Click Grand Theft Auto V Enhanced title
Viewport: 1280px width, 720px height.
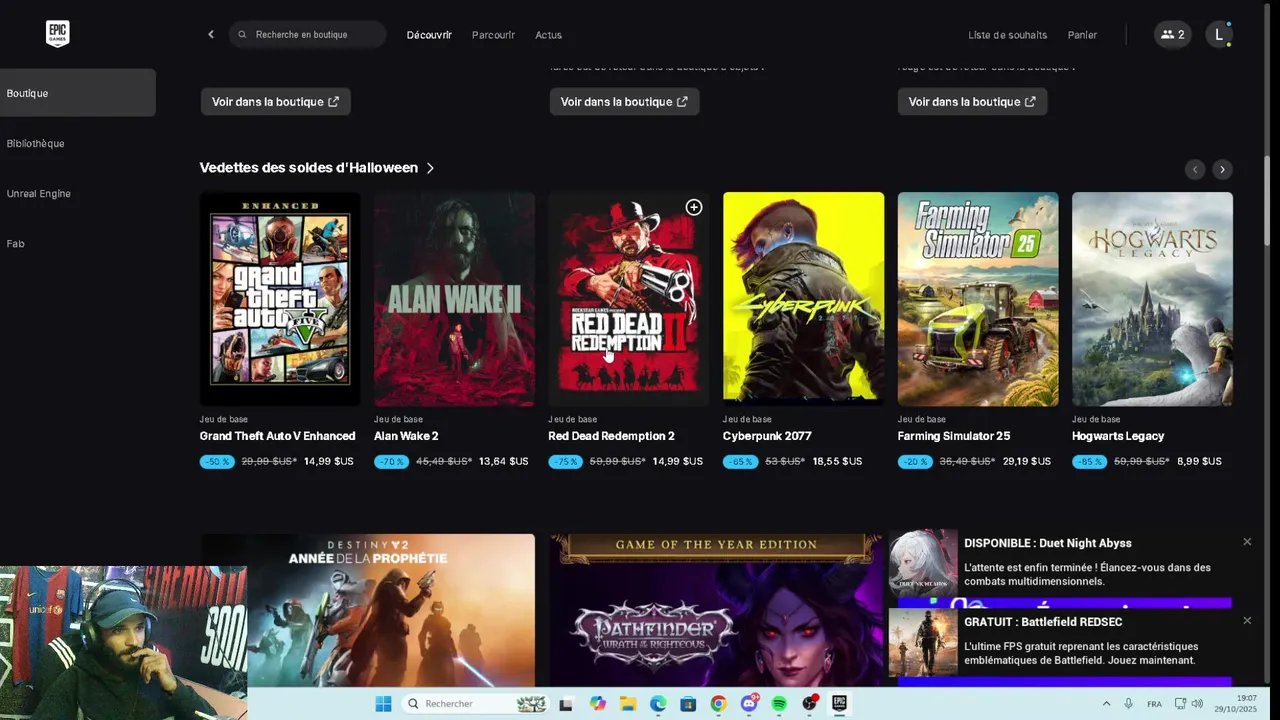pos(277,436)
